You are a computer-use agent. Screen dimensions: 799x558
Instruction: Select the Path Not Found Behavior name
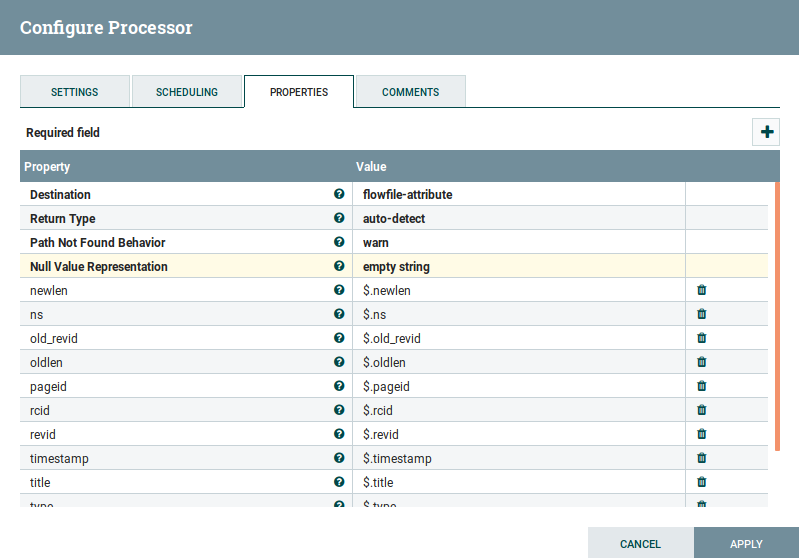point(97,242)
